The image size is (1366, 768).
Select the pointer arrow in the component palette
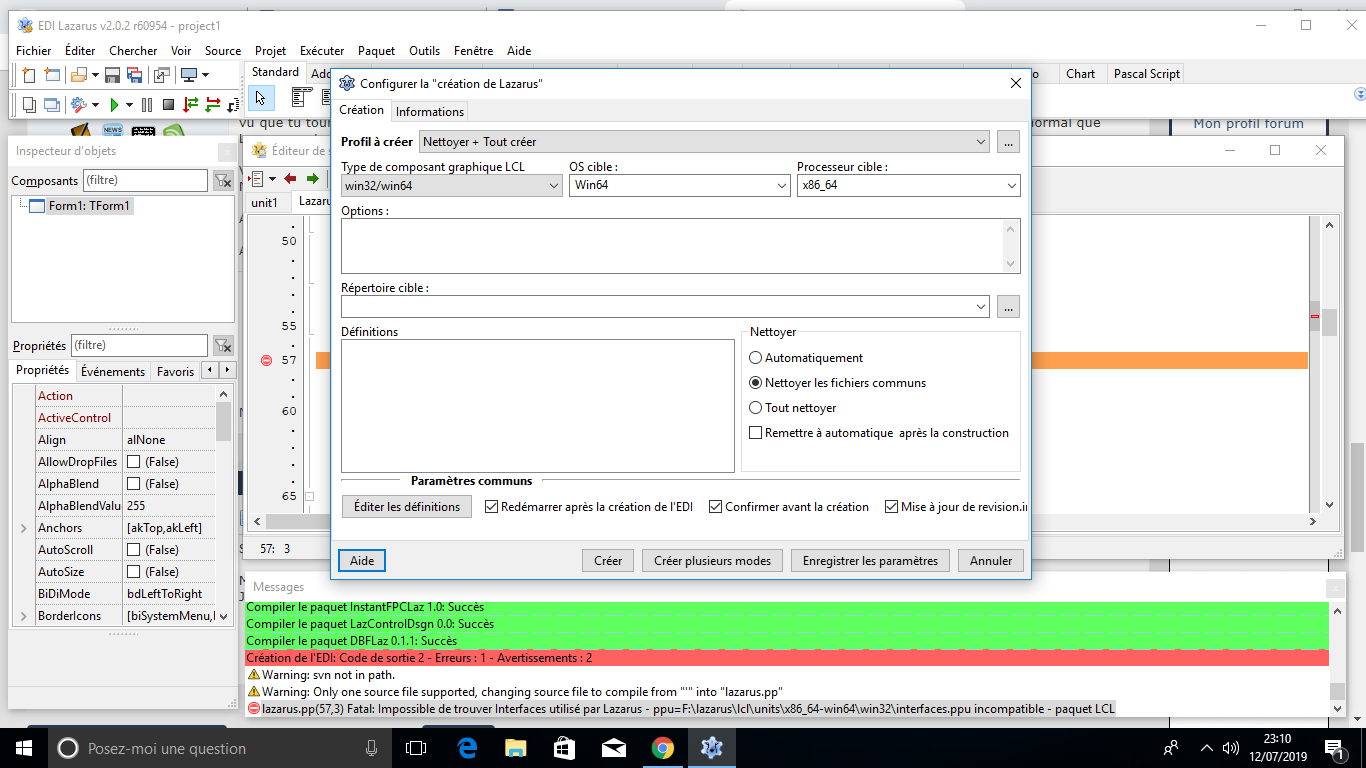coord(260,97)
